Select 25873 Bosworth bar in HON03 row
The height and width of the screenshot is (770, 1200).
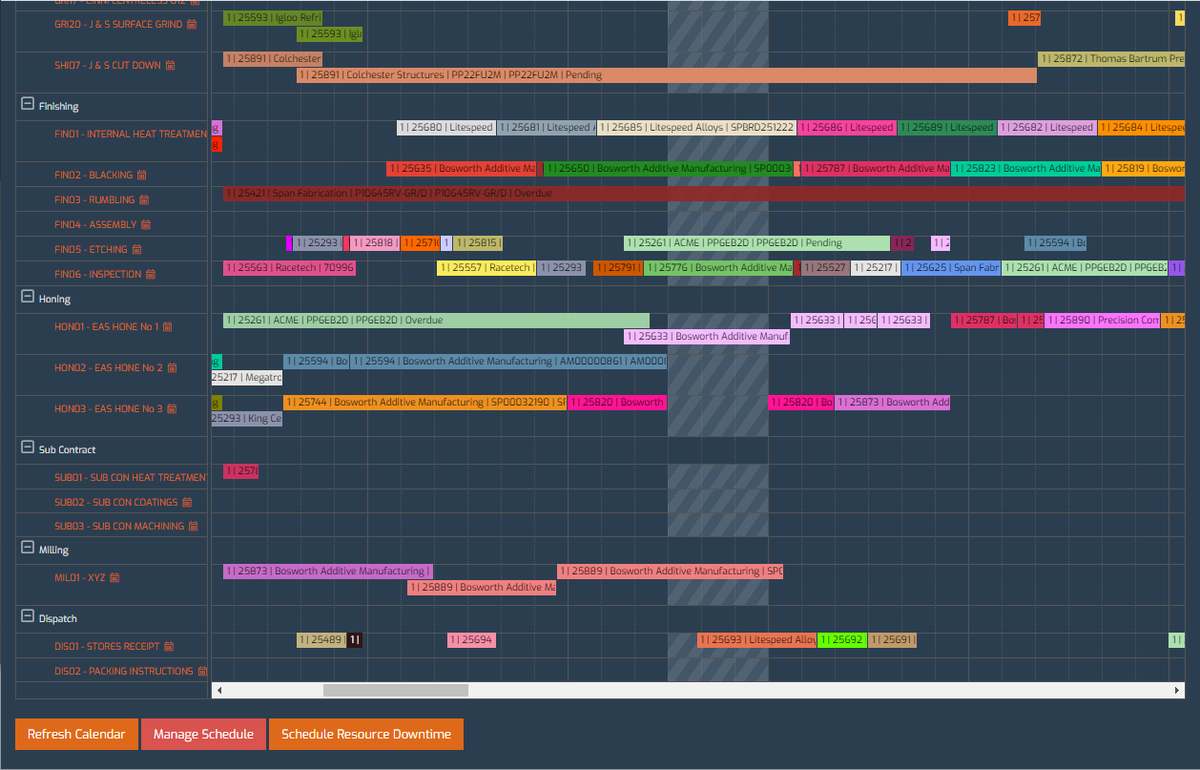pos(892,402)
